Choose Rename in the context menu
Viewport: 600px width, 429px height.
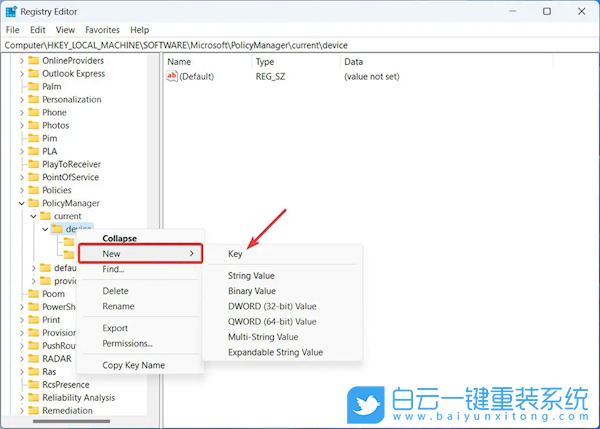pyautogui.click(x=140, y=306)
